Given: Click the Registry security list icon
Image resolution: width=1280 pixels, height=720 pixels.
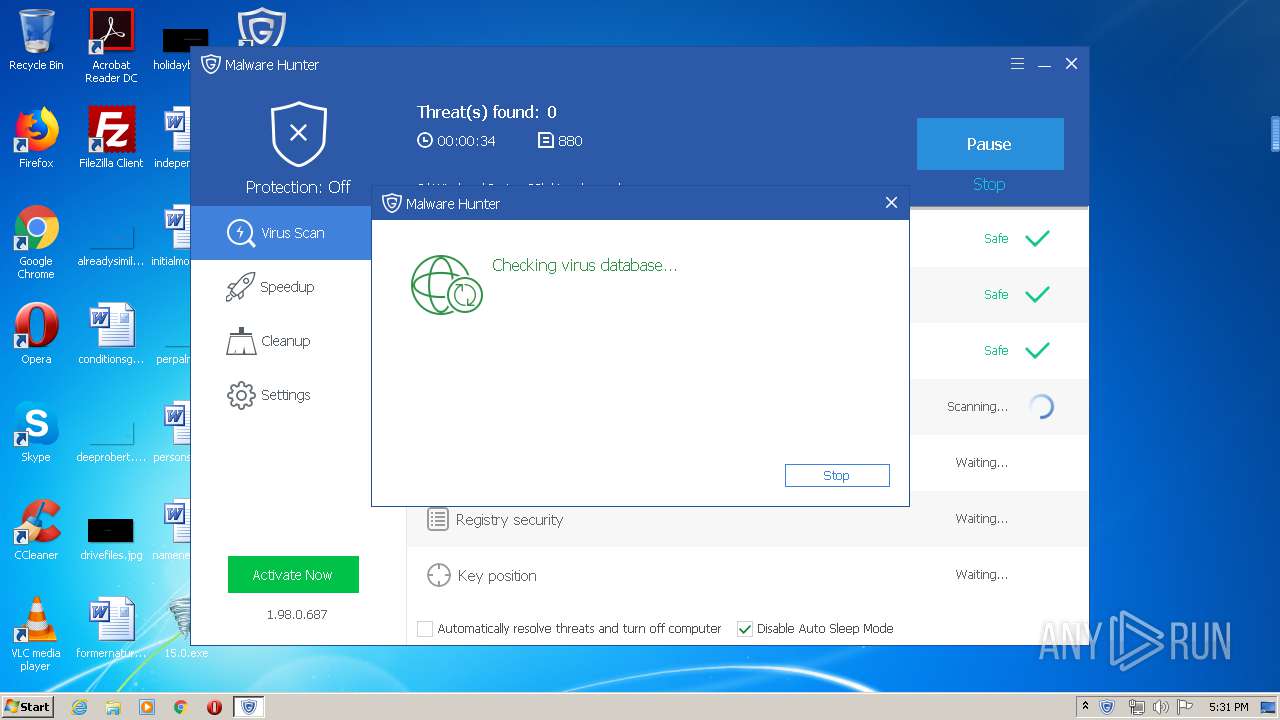Looking at the screenshot, I should pyautogui.click(x=438, y=519).
